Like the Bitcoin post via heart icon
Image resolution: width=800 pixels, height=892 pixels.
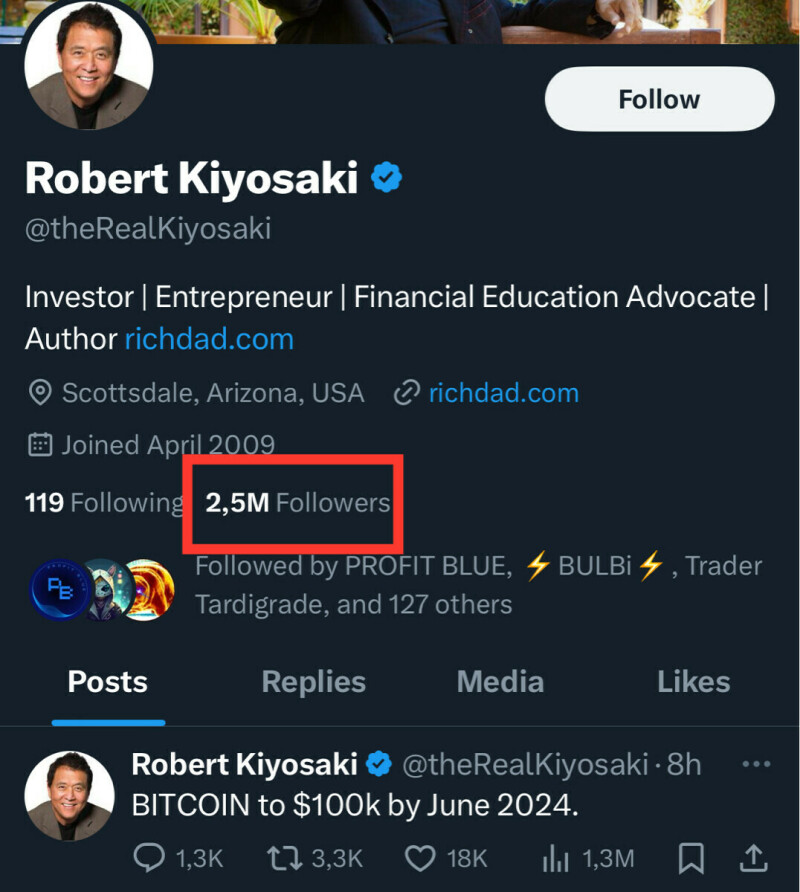click(x=421, y=857)
